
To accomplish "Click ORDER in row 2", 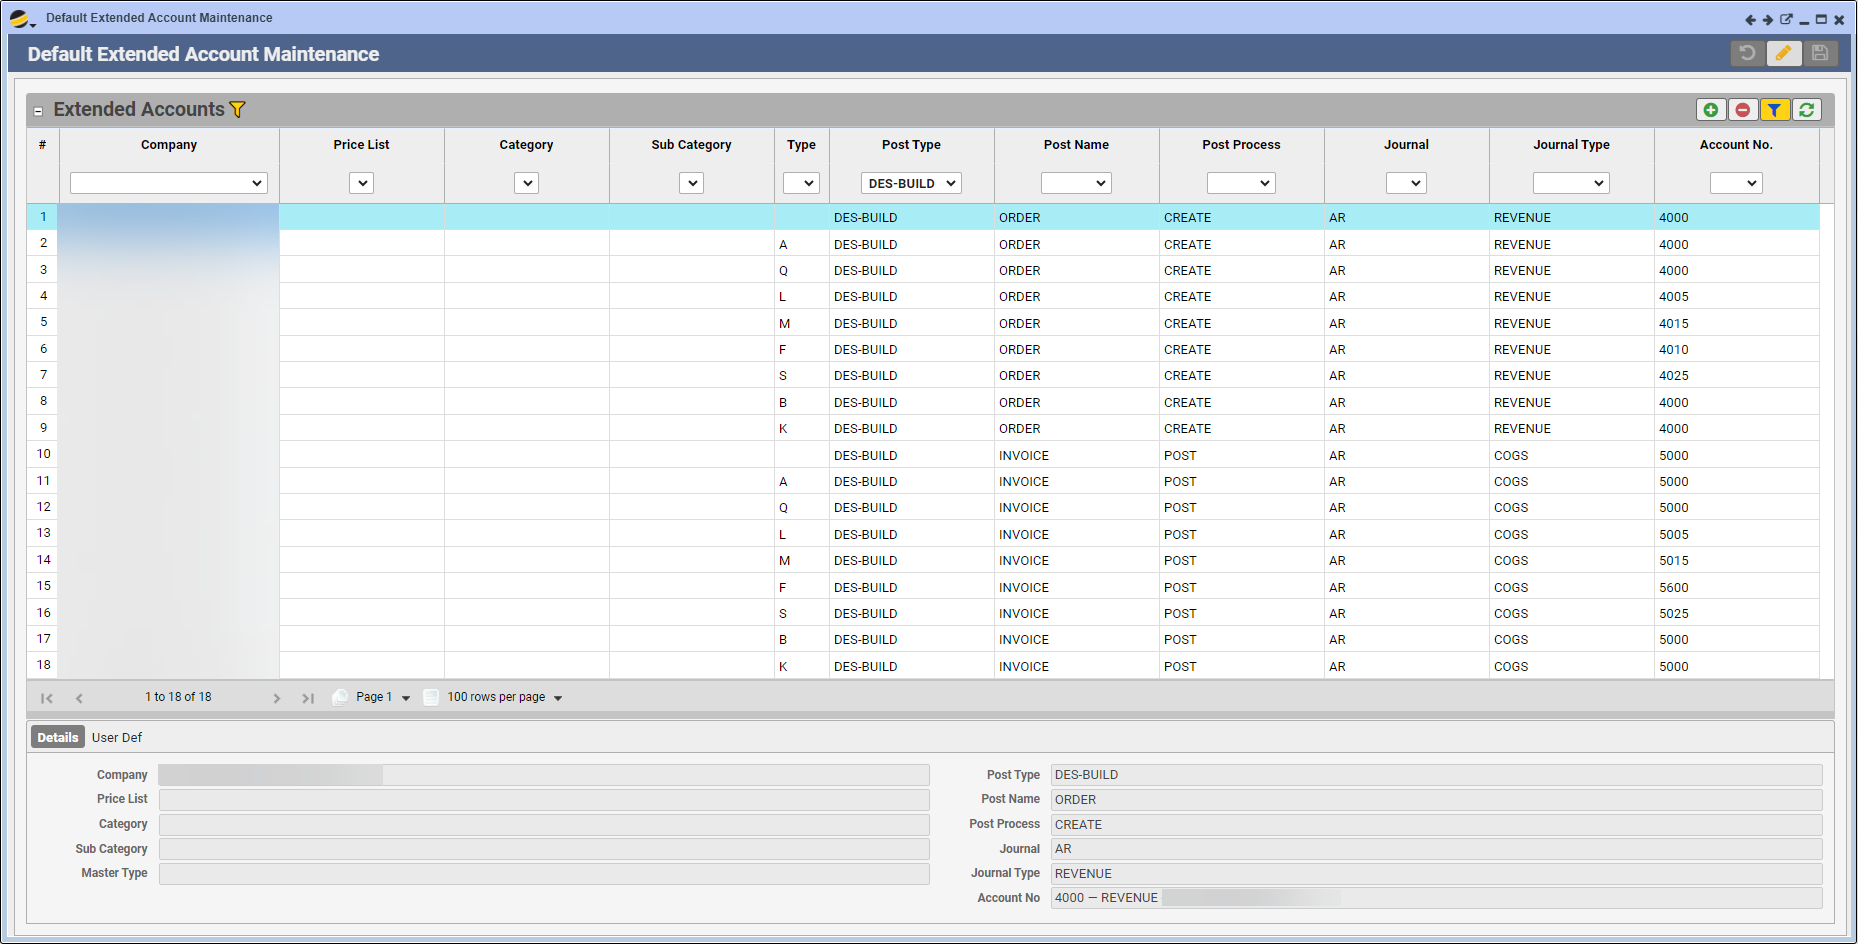I will [x=1019, y=245].
